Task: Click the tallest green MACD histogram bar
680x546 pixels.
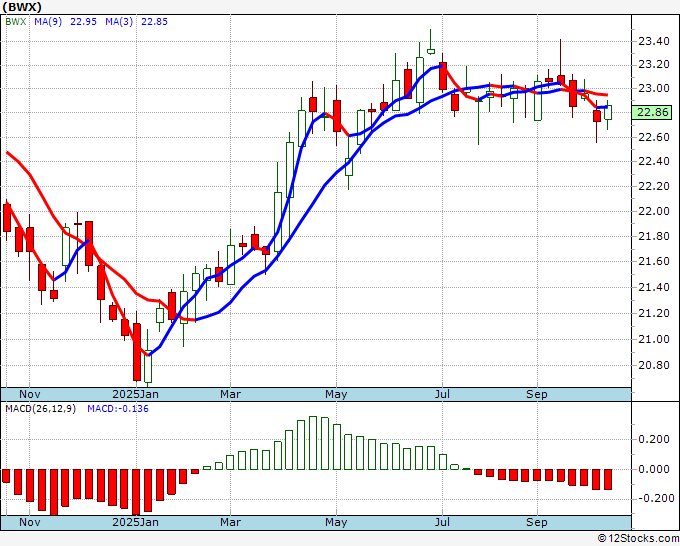Action: click(x=313, y=443)
